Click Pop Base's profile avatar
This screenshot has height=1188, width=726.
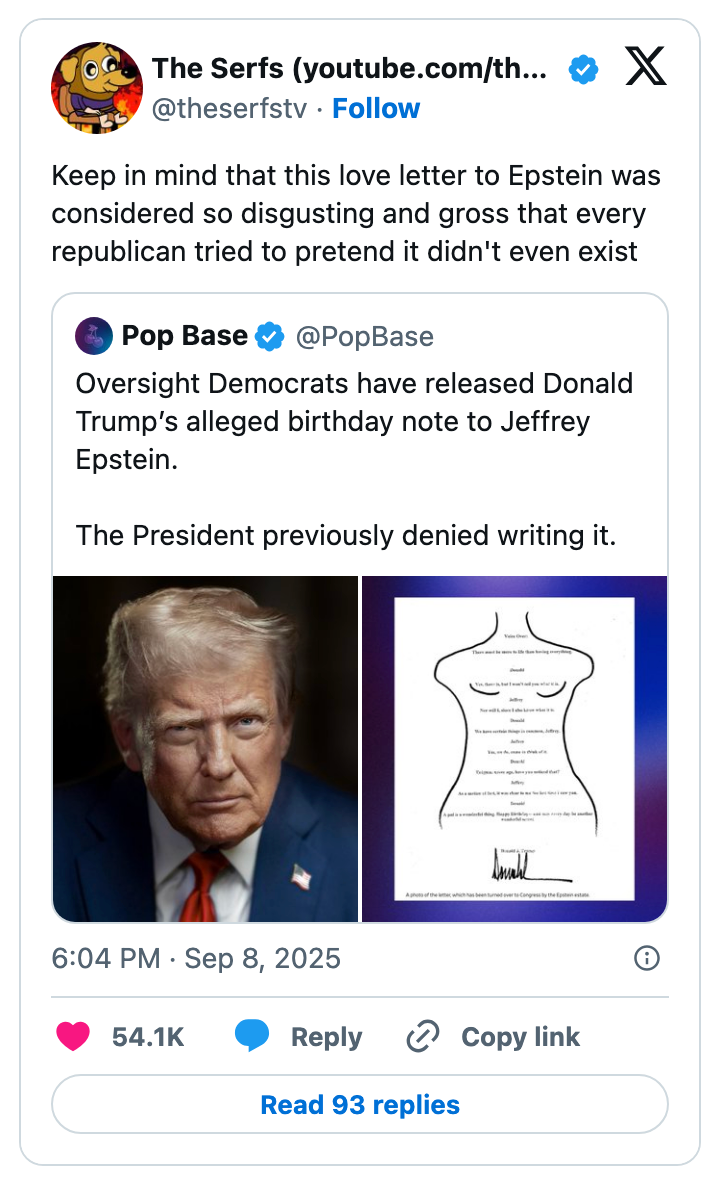click(x=94, y=336)
